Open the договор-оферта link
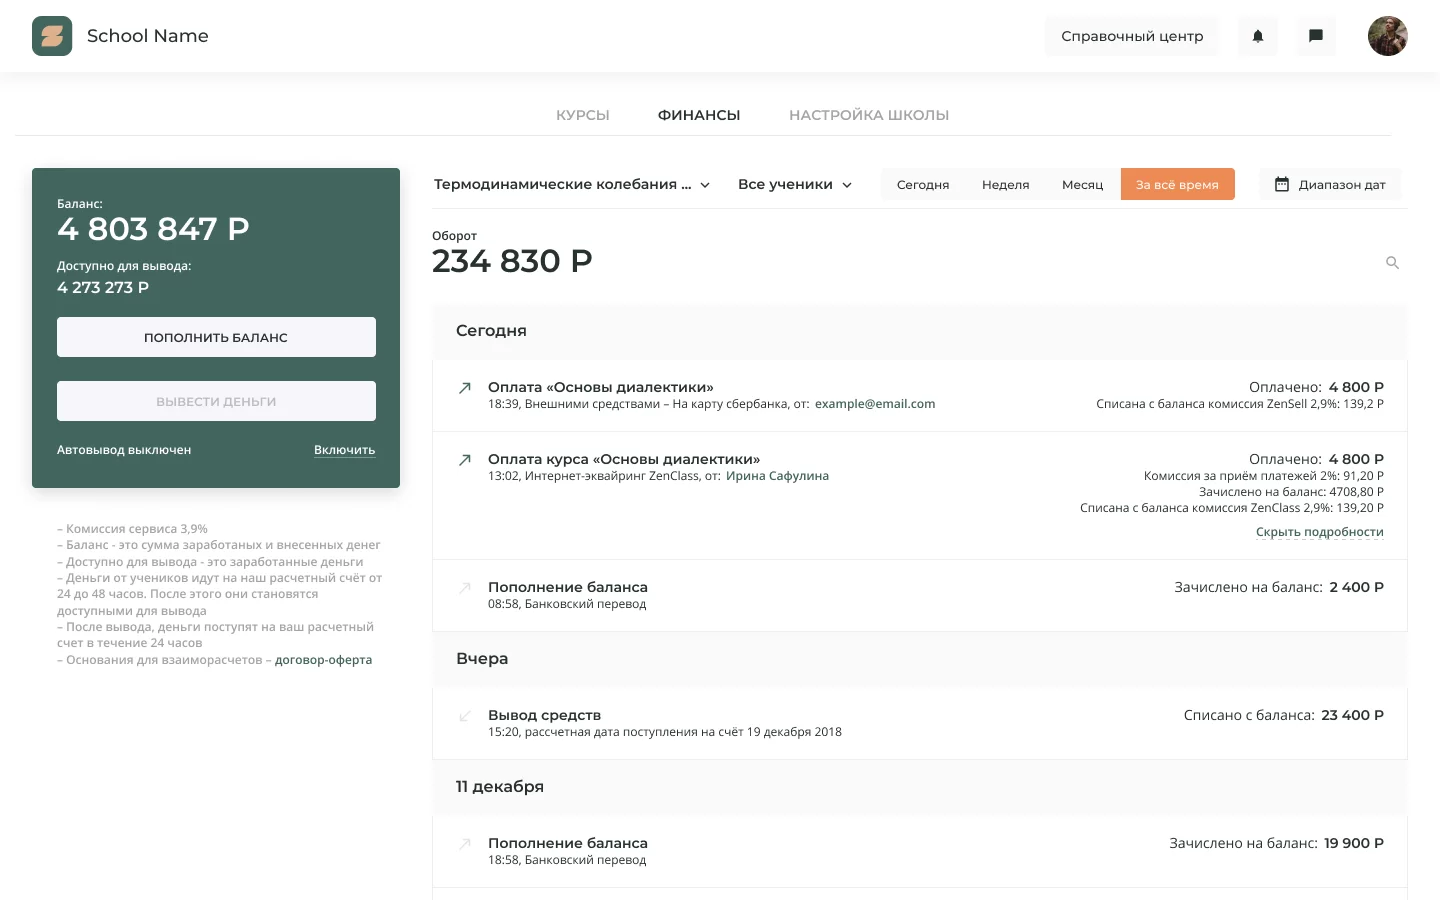The image size is (1440, 900). coord(323,660)
